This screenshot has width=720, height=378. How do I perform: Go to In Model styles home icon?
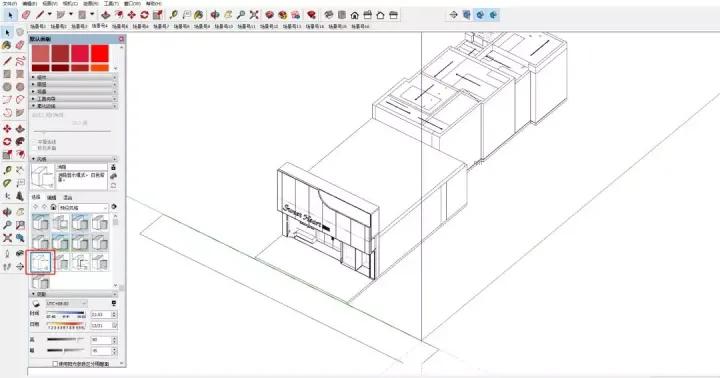(53, 207)
